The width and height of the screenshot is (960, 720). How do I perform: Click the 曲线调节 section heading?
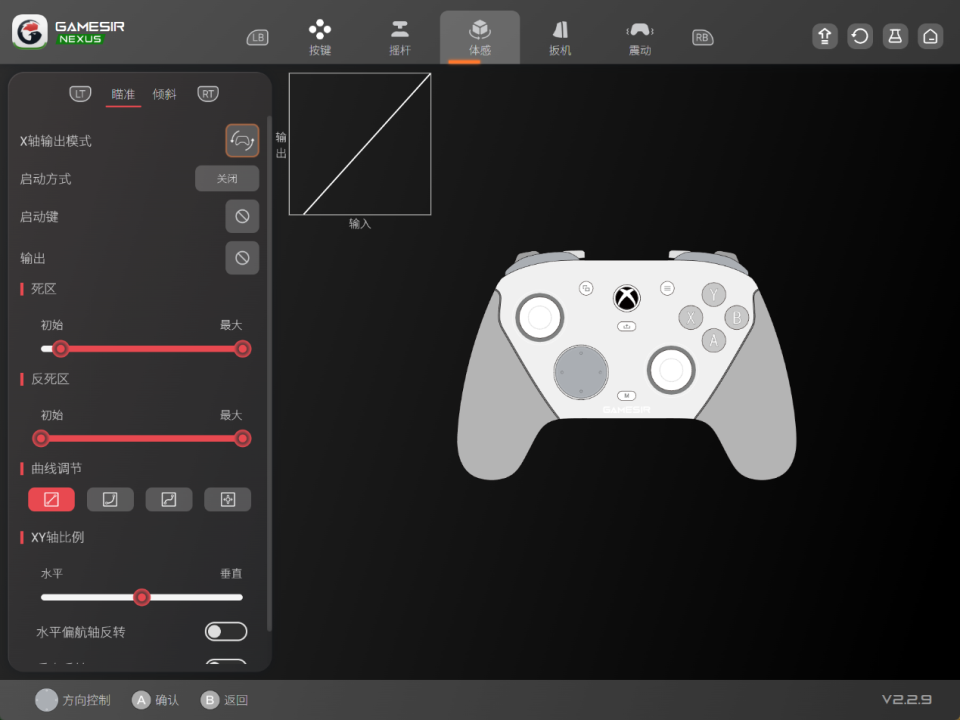coord(56,468)
